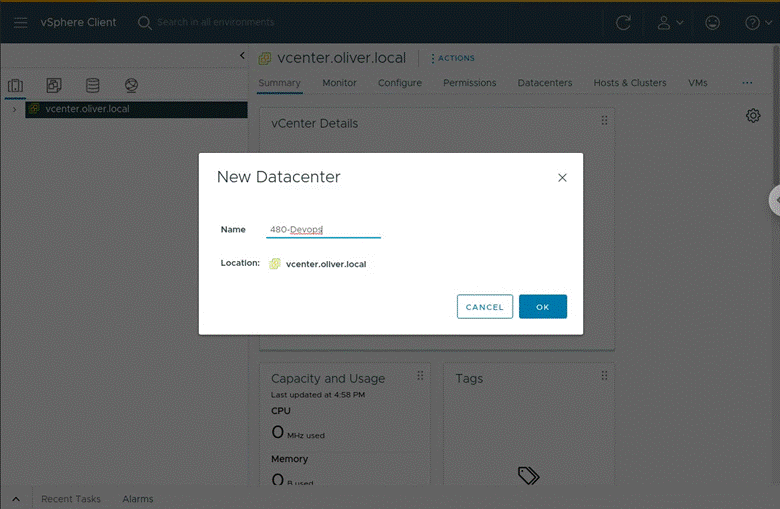
Task: Click the tag icon in Tags card
Action: pos(528,475)
